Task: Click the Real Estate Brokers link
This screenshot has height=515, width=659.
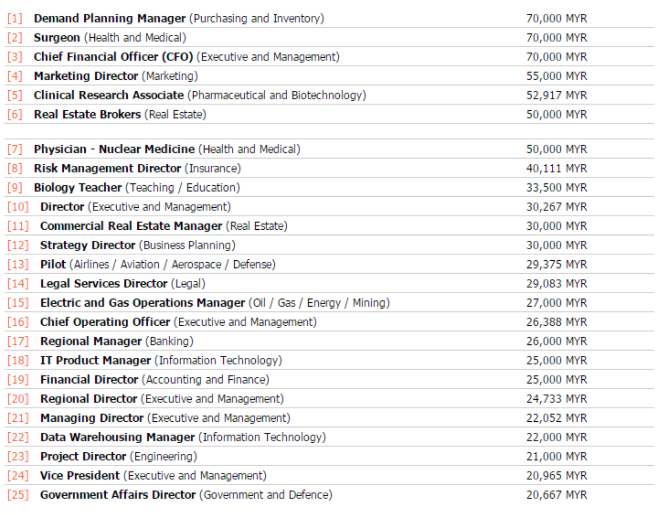Action: coord(87,114)
